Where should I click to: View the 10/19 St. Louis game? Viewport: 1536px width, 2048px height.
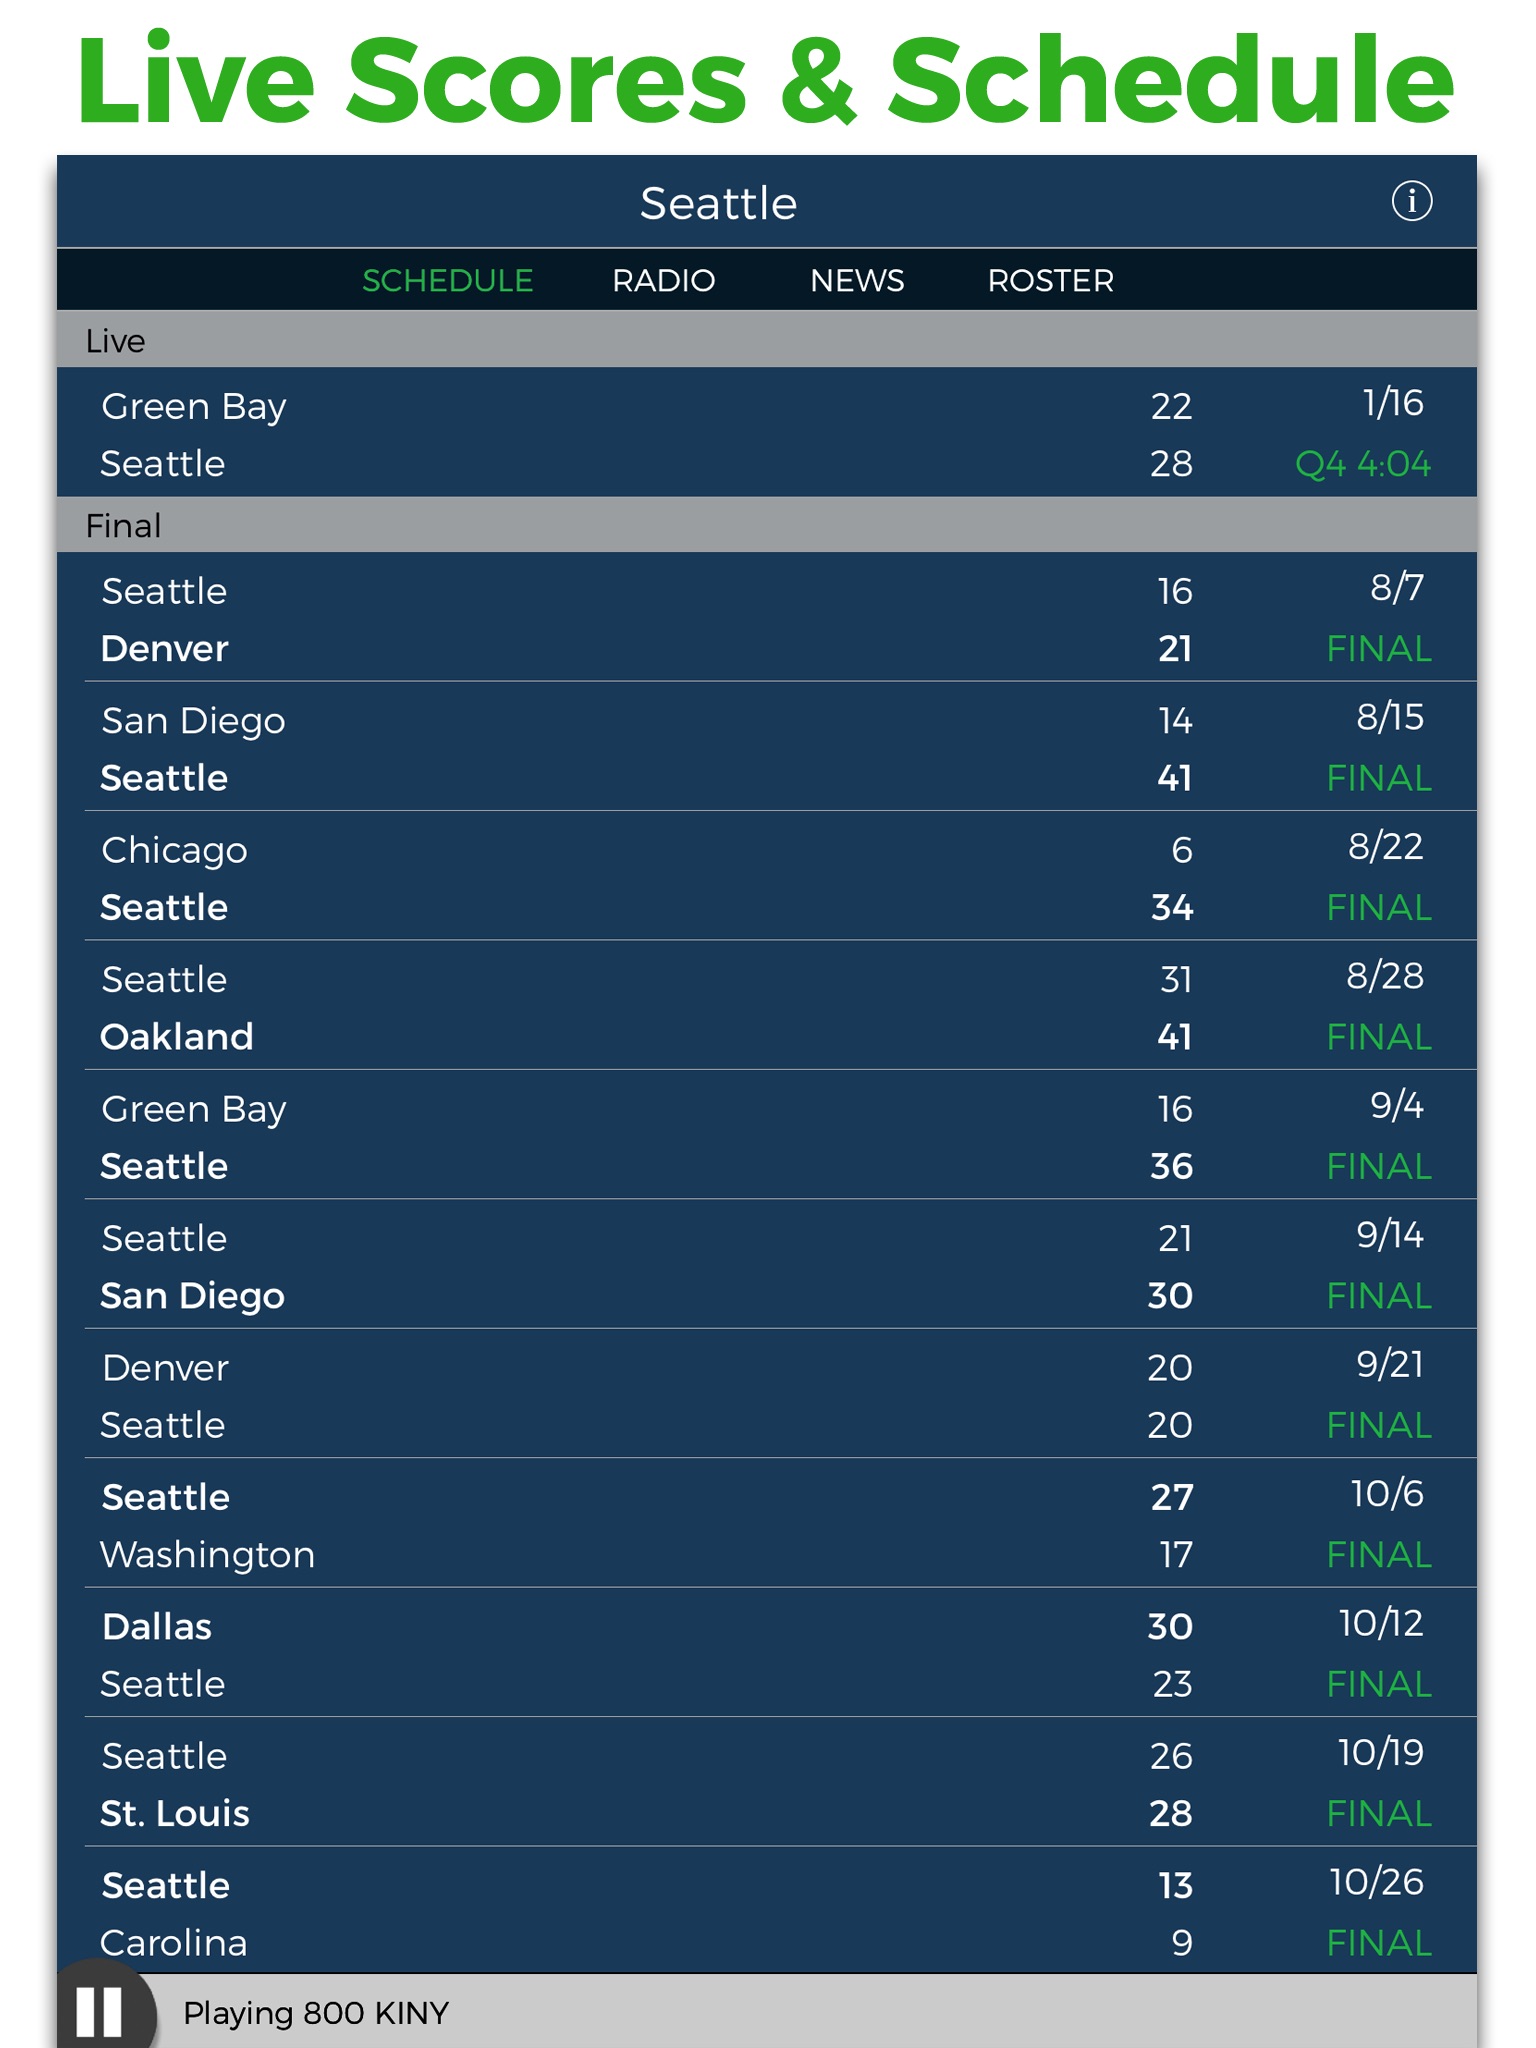point(766,1784)
